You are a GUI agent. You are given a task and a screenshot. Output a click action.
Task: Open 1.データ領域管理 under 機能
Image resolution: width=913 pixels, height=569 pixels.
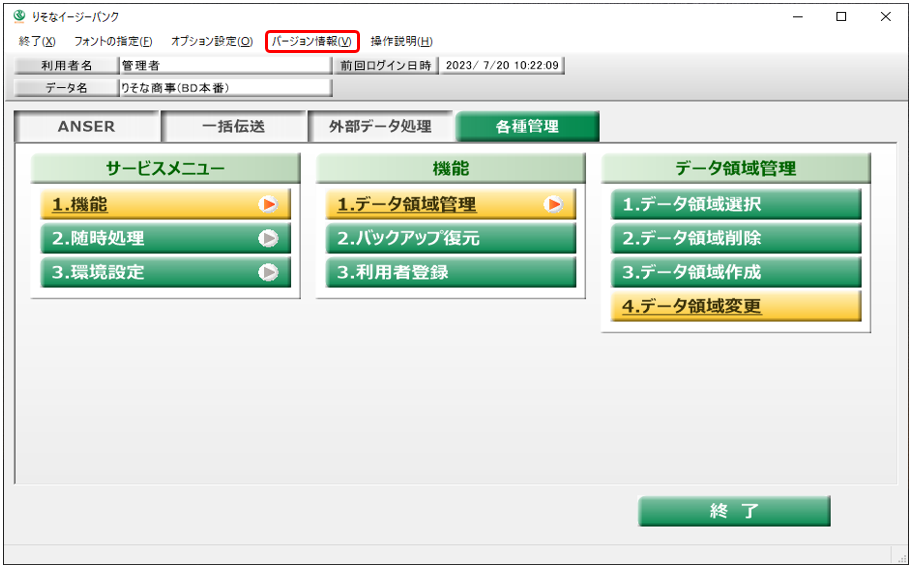[x=451, y=204]
